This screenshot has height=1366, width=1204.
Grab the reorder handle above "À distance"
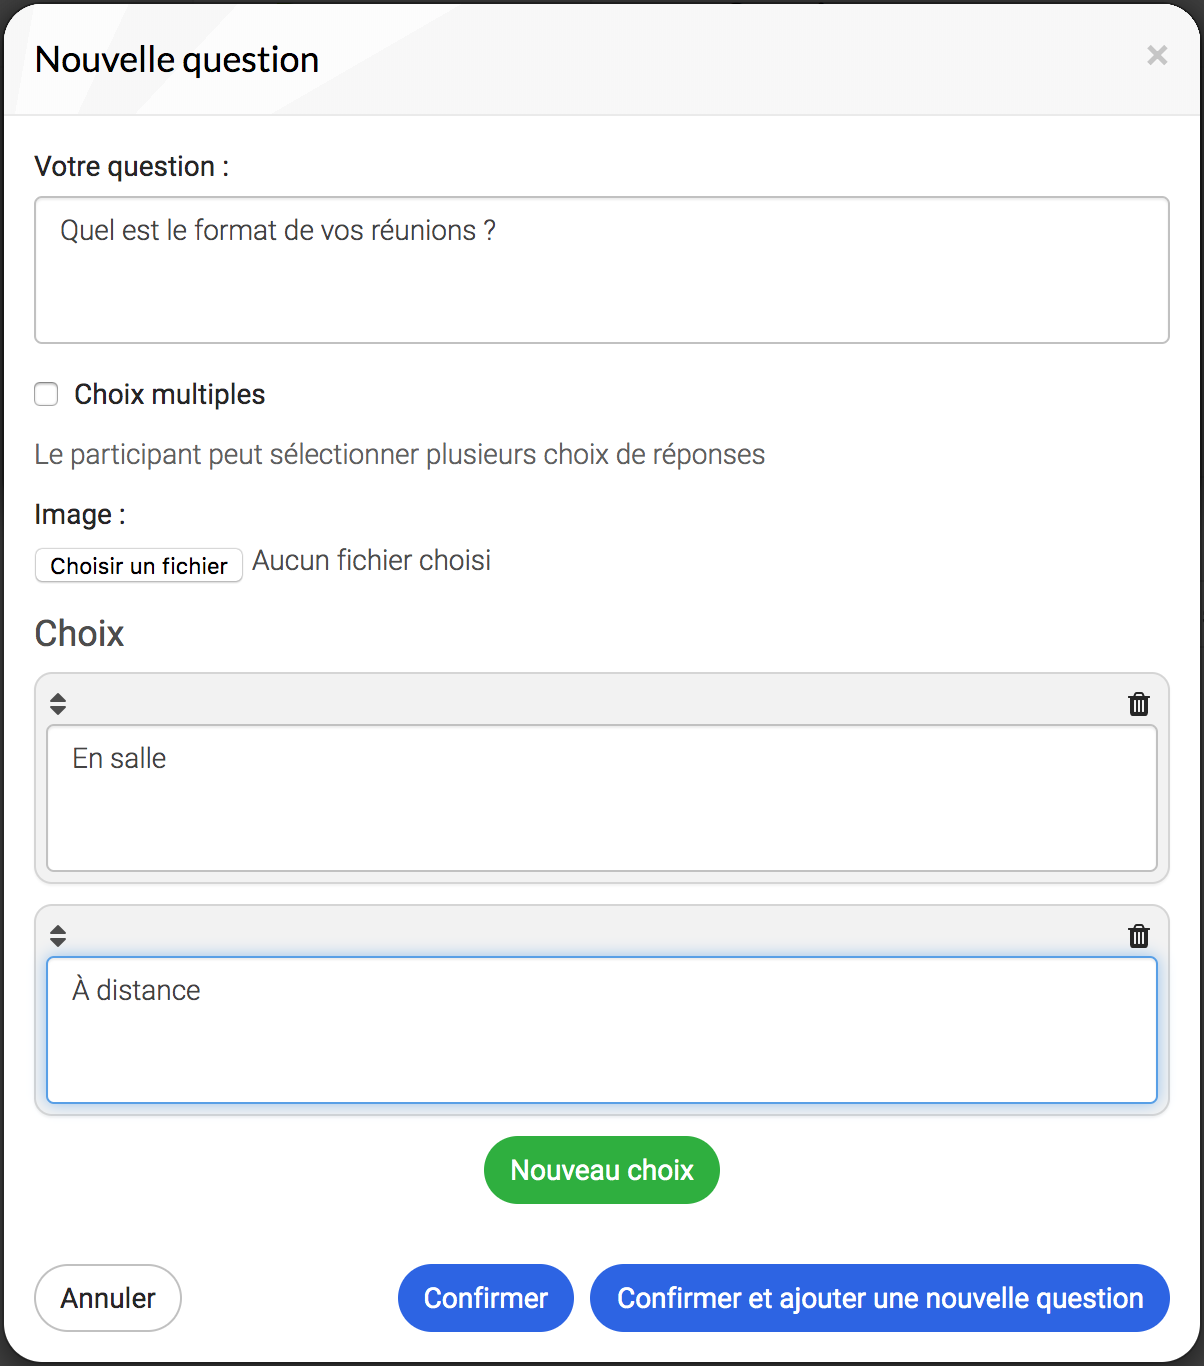58,936
